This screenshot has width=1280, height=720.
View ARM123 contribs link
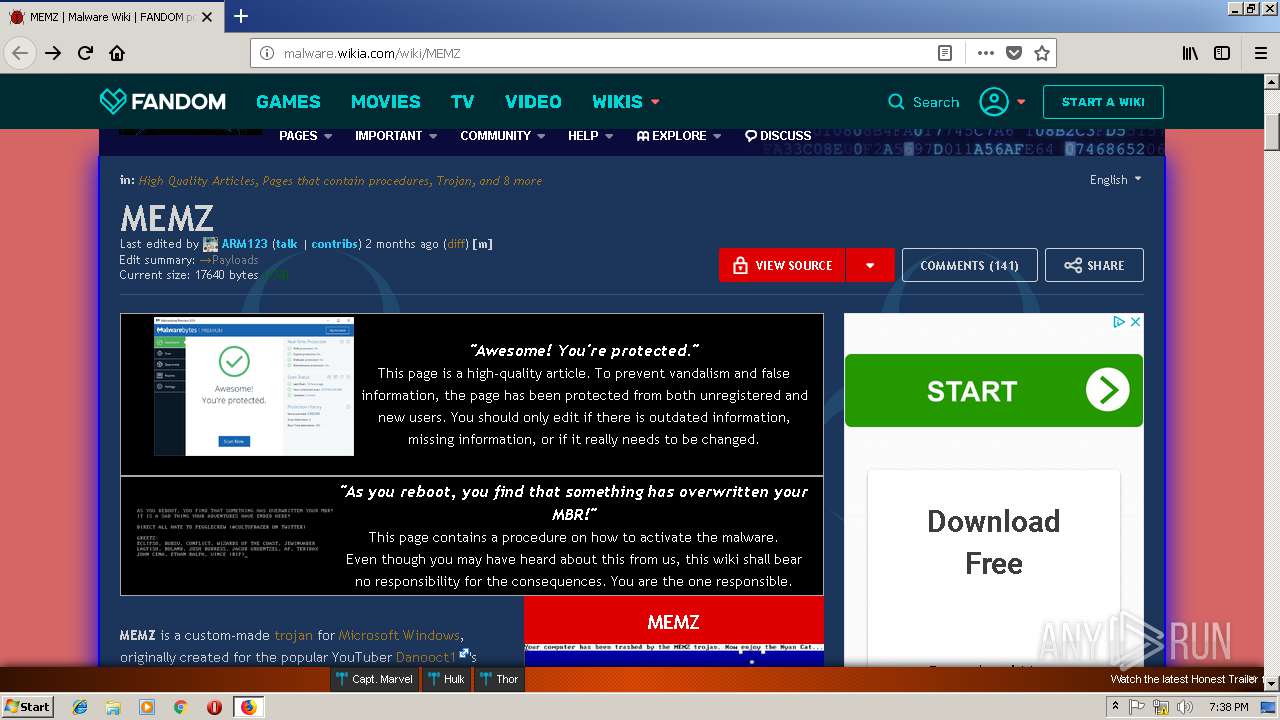click(334, 244)
